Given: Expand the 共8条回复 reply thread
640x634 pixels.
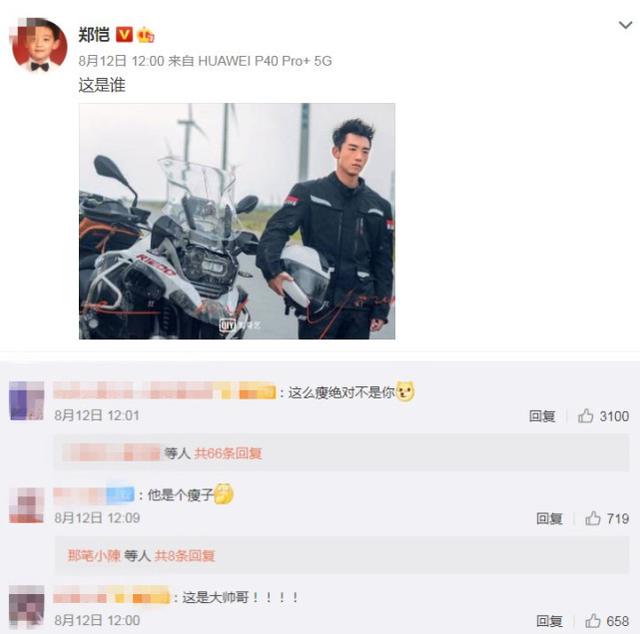Looking at the screenshot, I should click(x=184, y=556).
